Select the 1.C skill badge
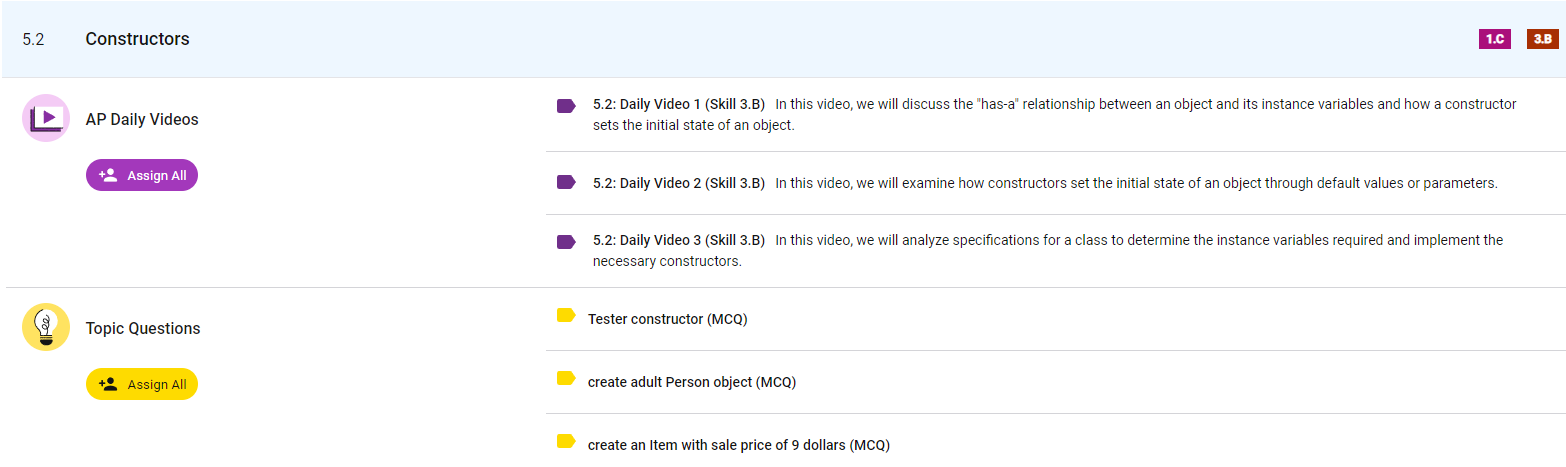 pos(1494,39)
